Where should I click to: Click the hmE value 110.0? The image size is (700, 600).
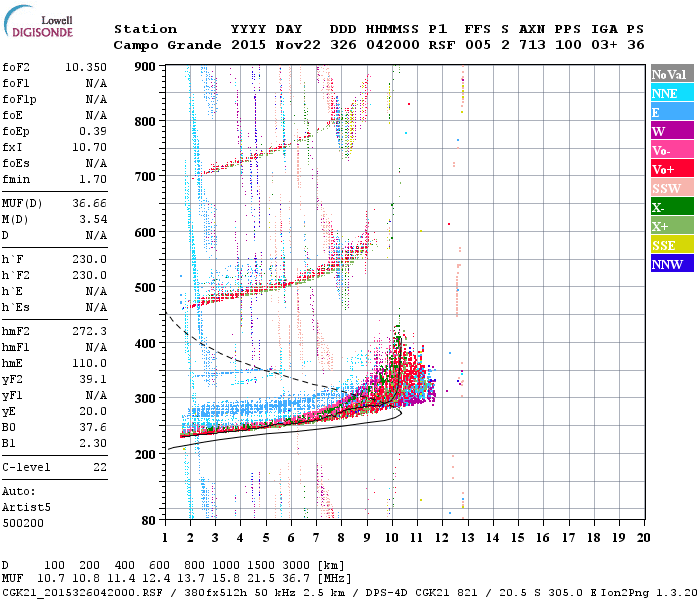point(89,363)
